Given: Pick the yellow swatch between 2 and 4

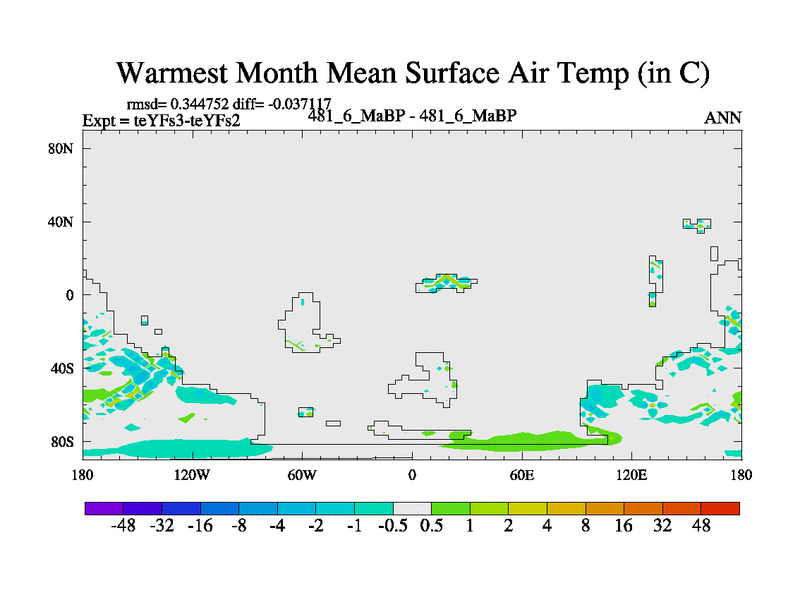Looking at the screenshot, I should click(527, 508).
